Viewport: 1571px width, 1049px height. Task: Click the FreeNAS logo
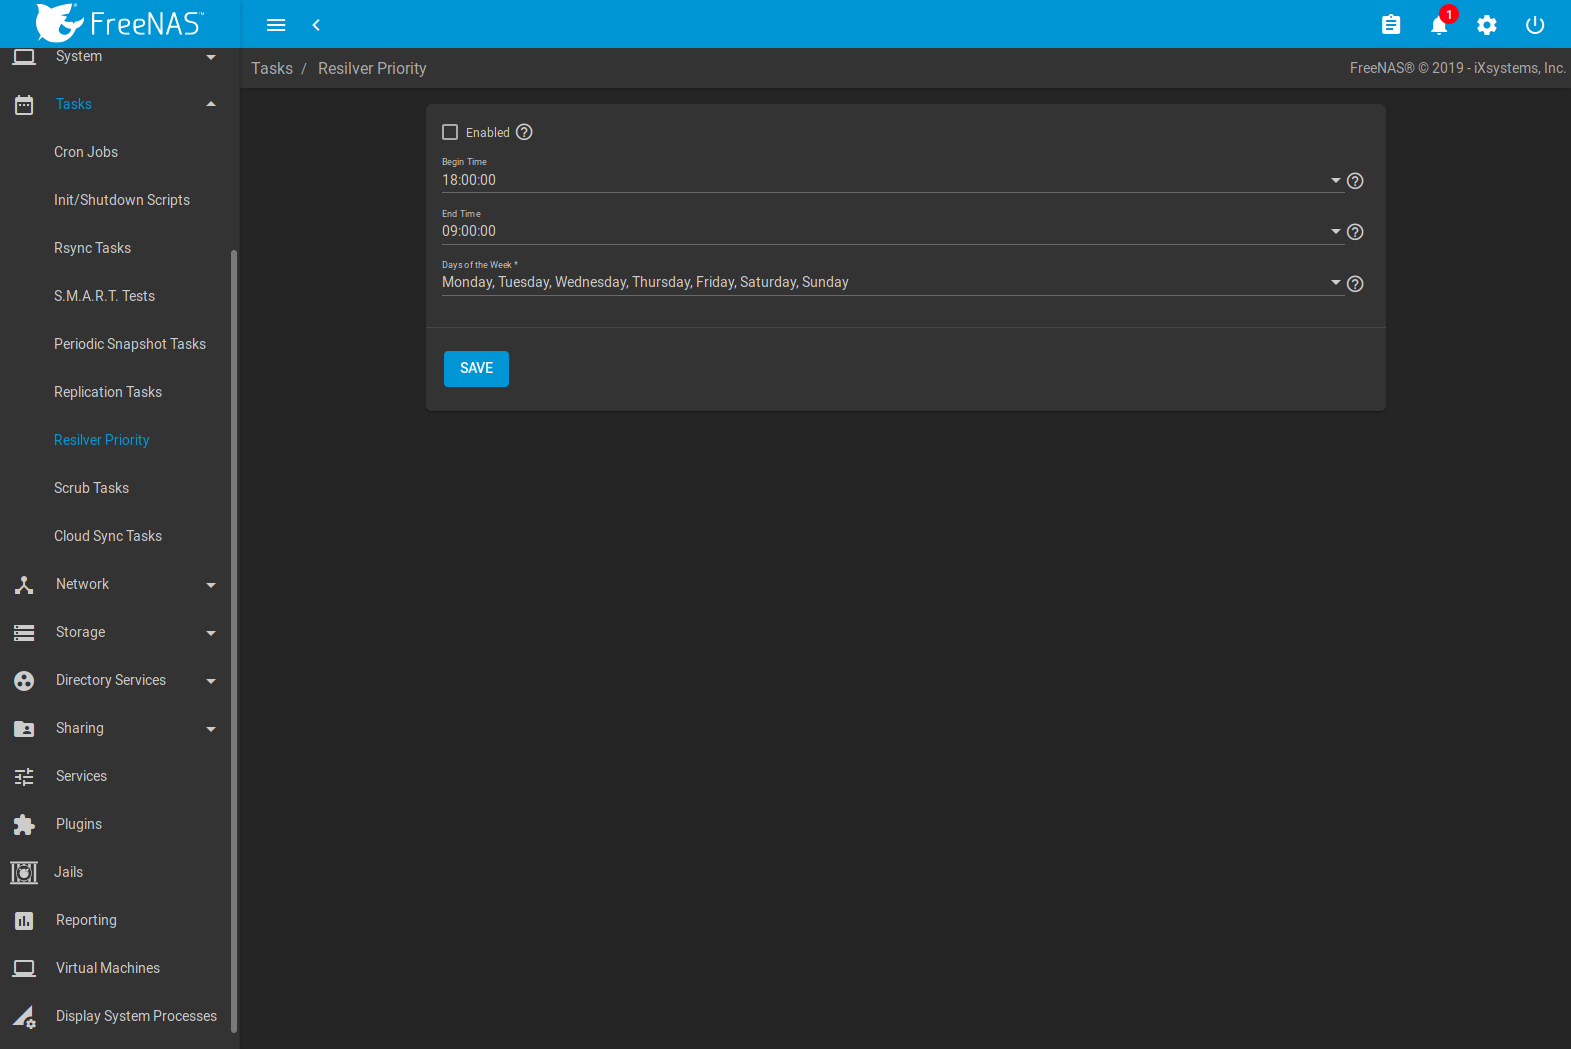tap(120, 23)
